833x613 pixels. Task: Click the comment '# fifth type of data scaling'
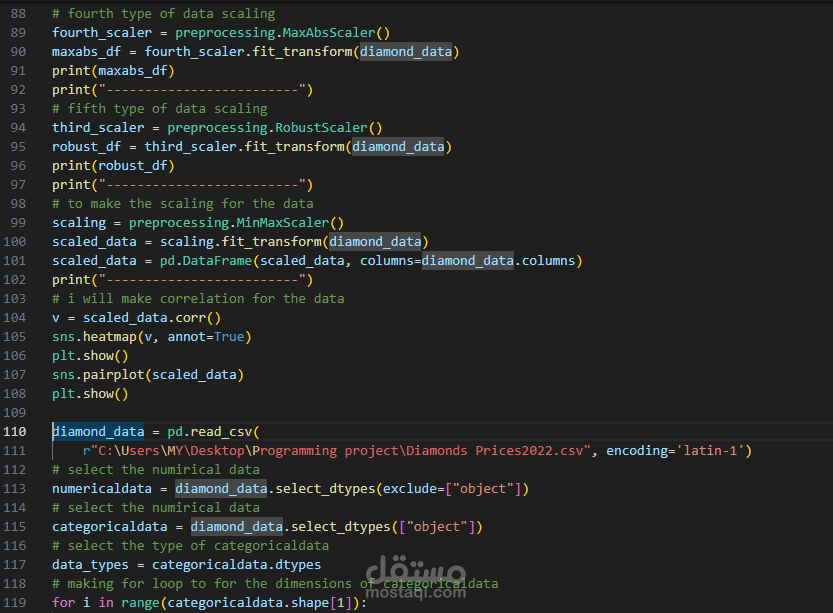(x=160, y=108)
